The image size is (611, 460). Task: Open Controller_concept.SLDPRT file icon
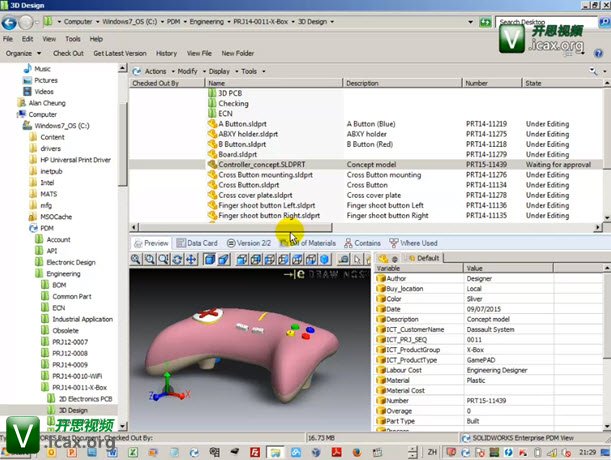pyautogui.click(x=212, y=164)
